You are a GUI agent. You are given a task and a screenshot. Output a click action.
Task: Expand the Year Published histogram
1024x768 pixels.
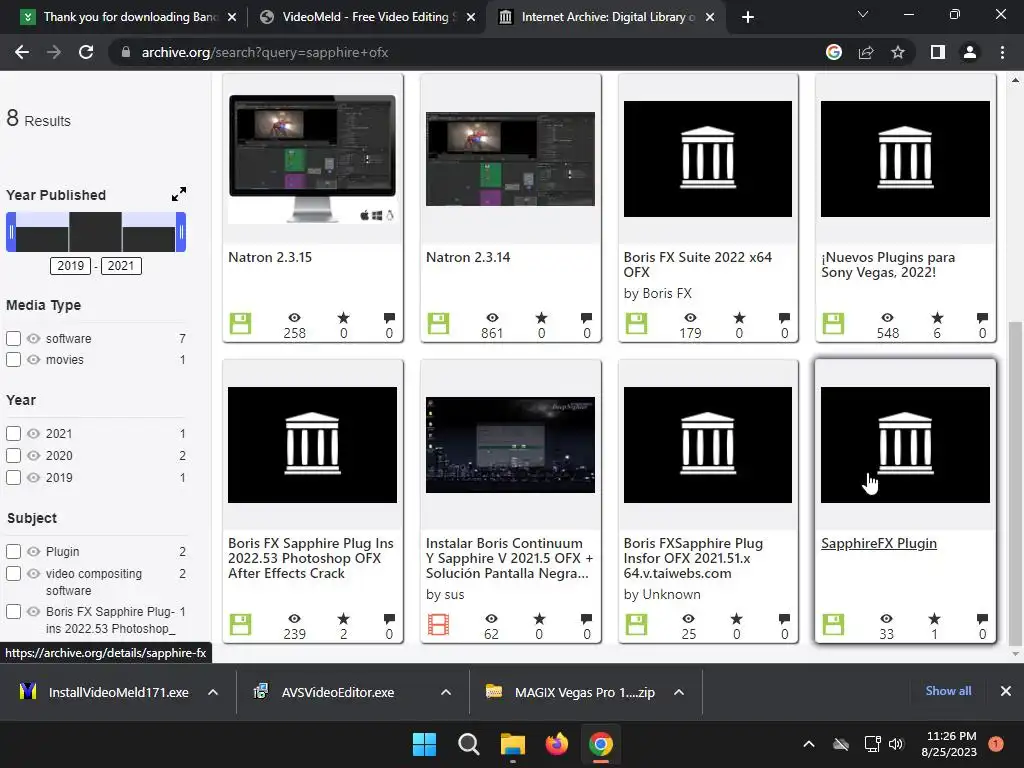click(x=178, y=194)
